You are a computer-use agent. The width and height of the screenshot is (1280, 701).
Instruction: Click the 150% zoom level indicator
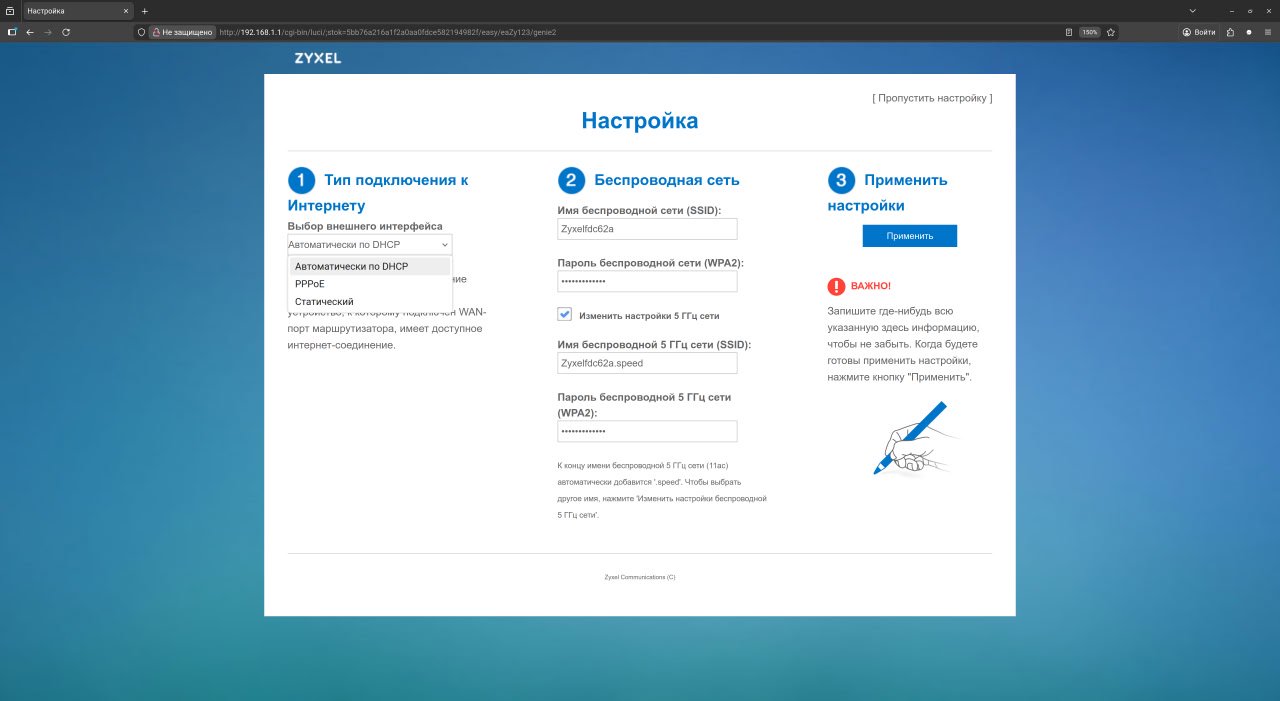1090,32
